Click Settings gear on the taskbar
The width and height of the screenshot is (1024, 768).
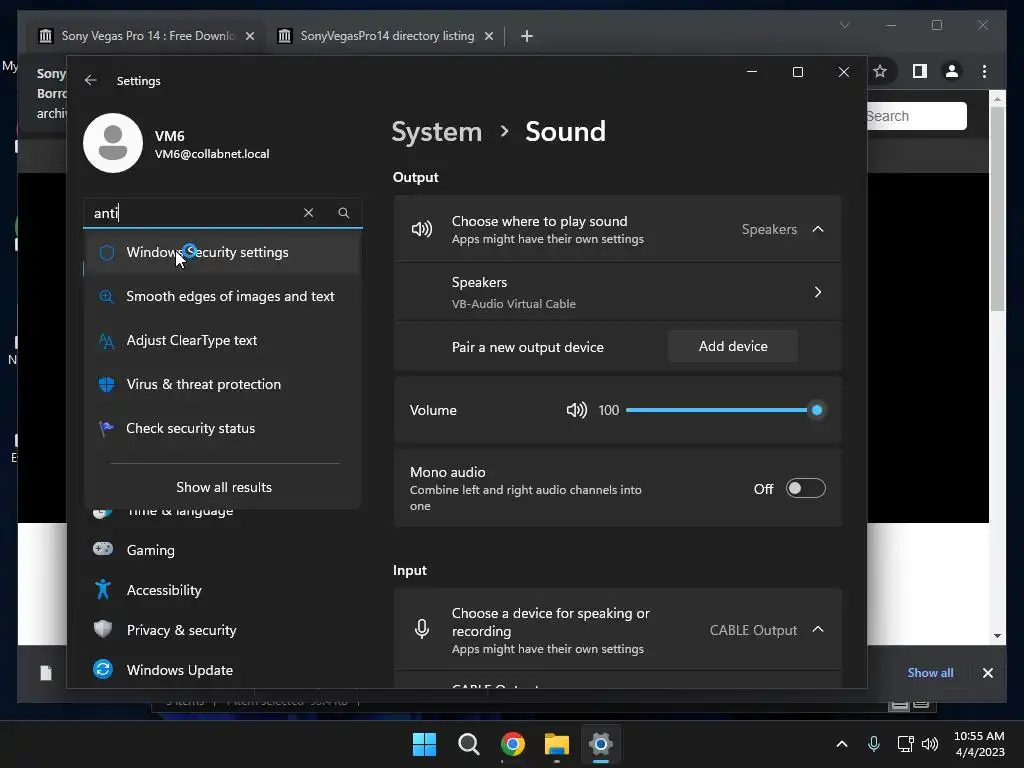[x=600, y=744]
